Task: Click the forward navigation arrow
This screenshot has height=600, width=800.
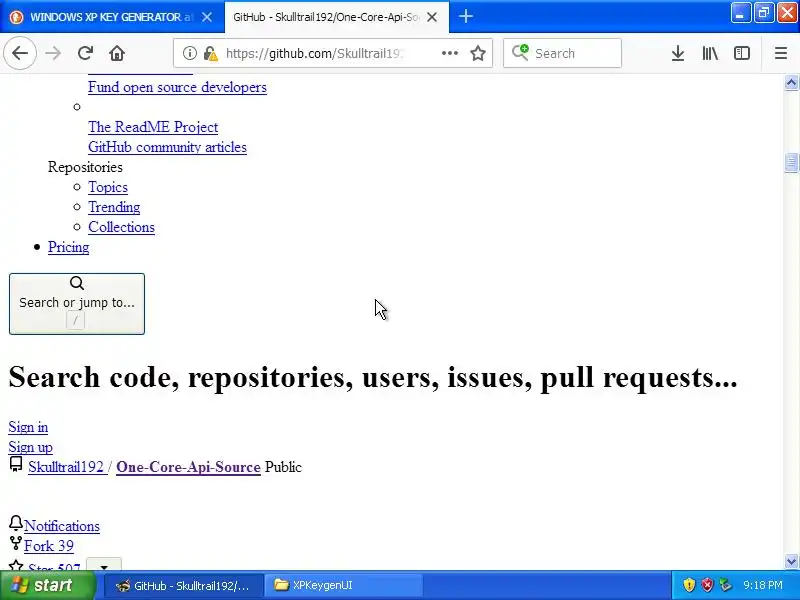Action: 53,53
